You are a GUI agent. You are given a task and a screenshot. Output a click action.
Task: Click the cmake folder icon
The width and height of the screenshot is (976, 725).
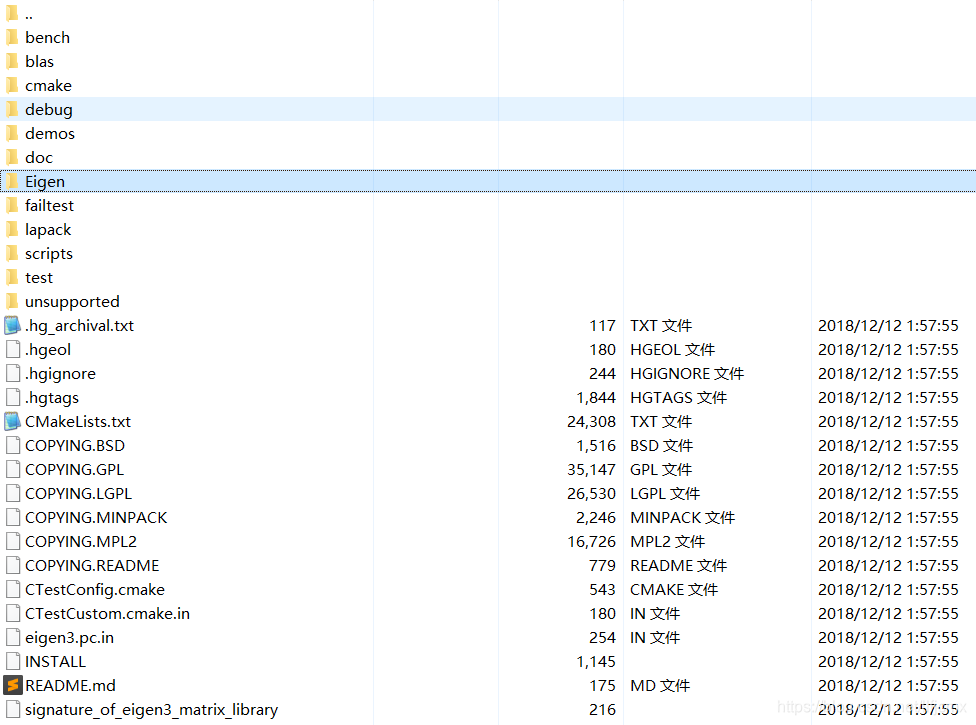click(x=14, y=85)
